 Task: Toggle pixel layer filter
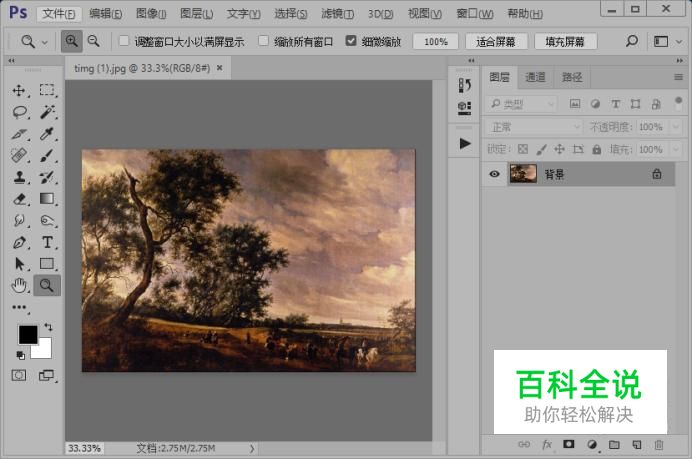pyautogui.click(x=575, y=104)
